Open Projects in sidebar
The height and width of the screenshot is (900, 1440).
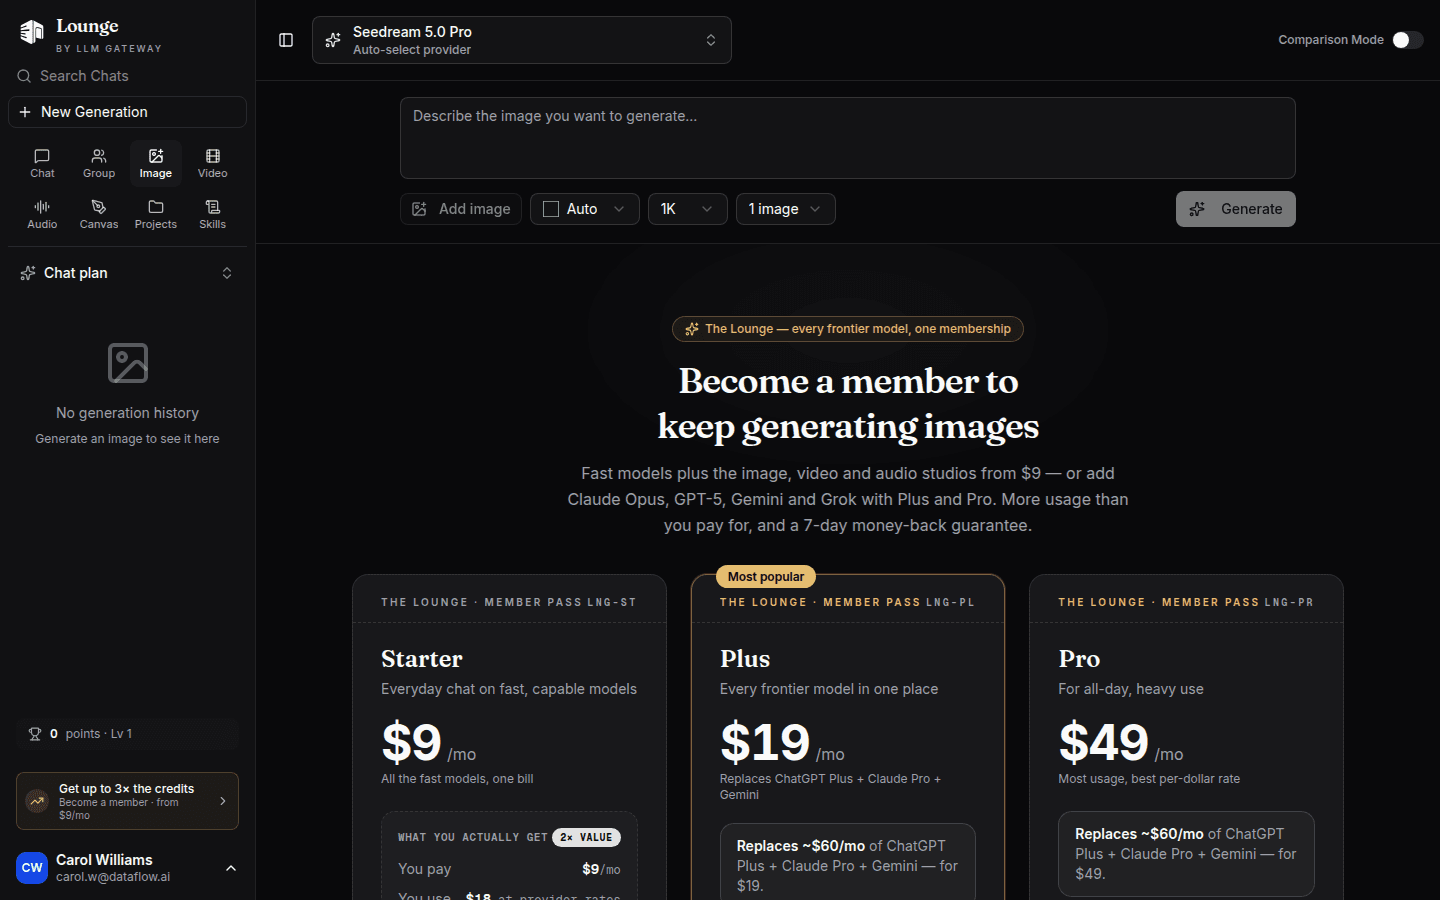[156, 214]
